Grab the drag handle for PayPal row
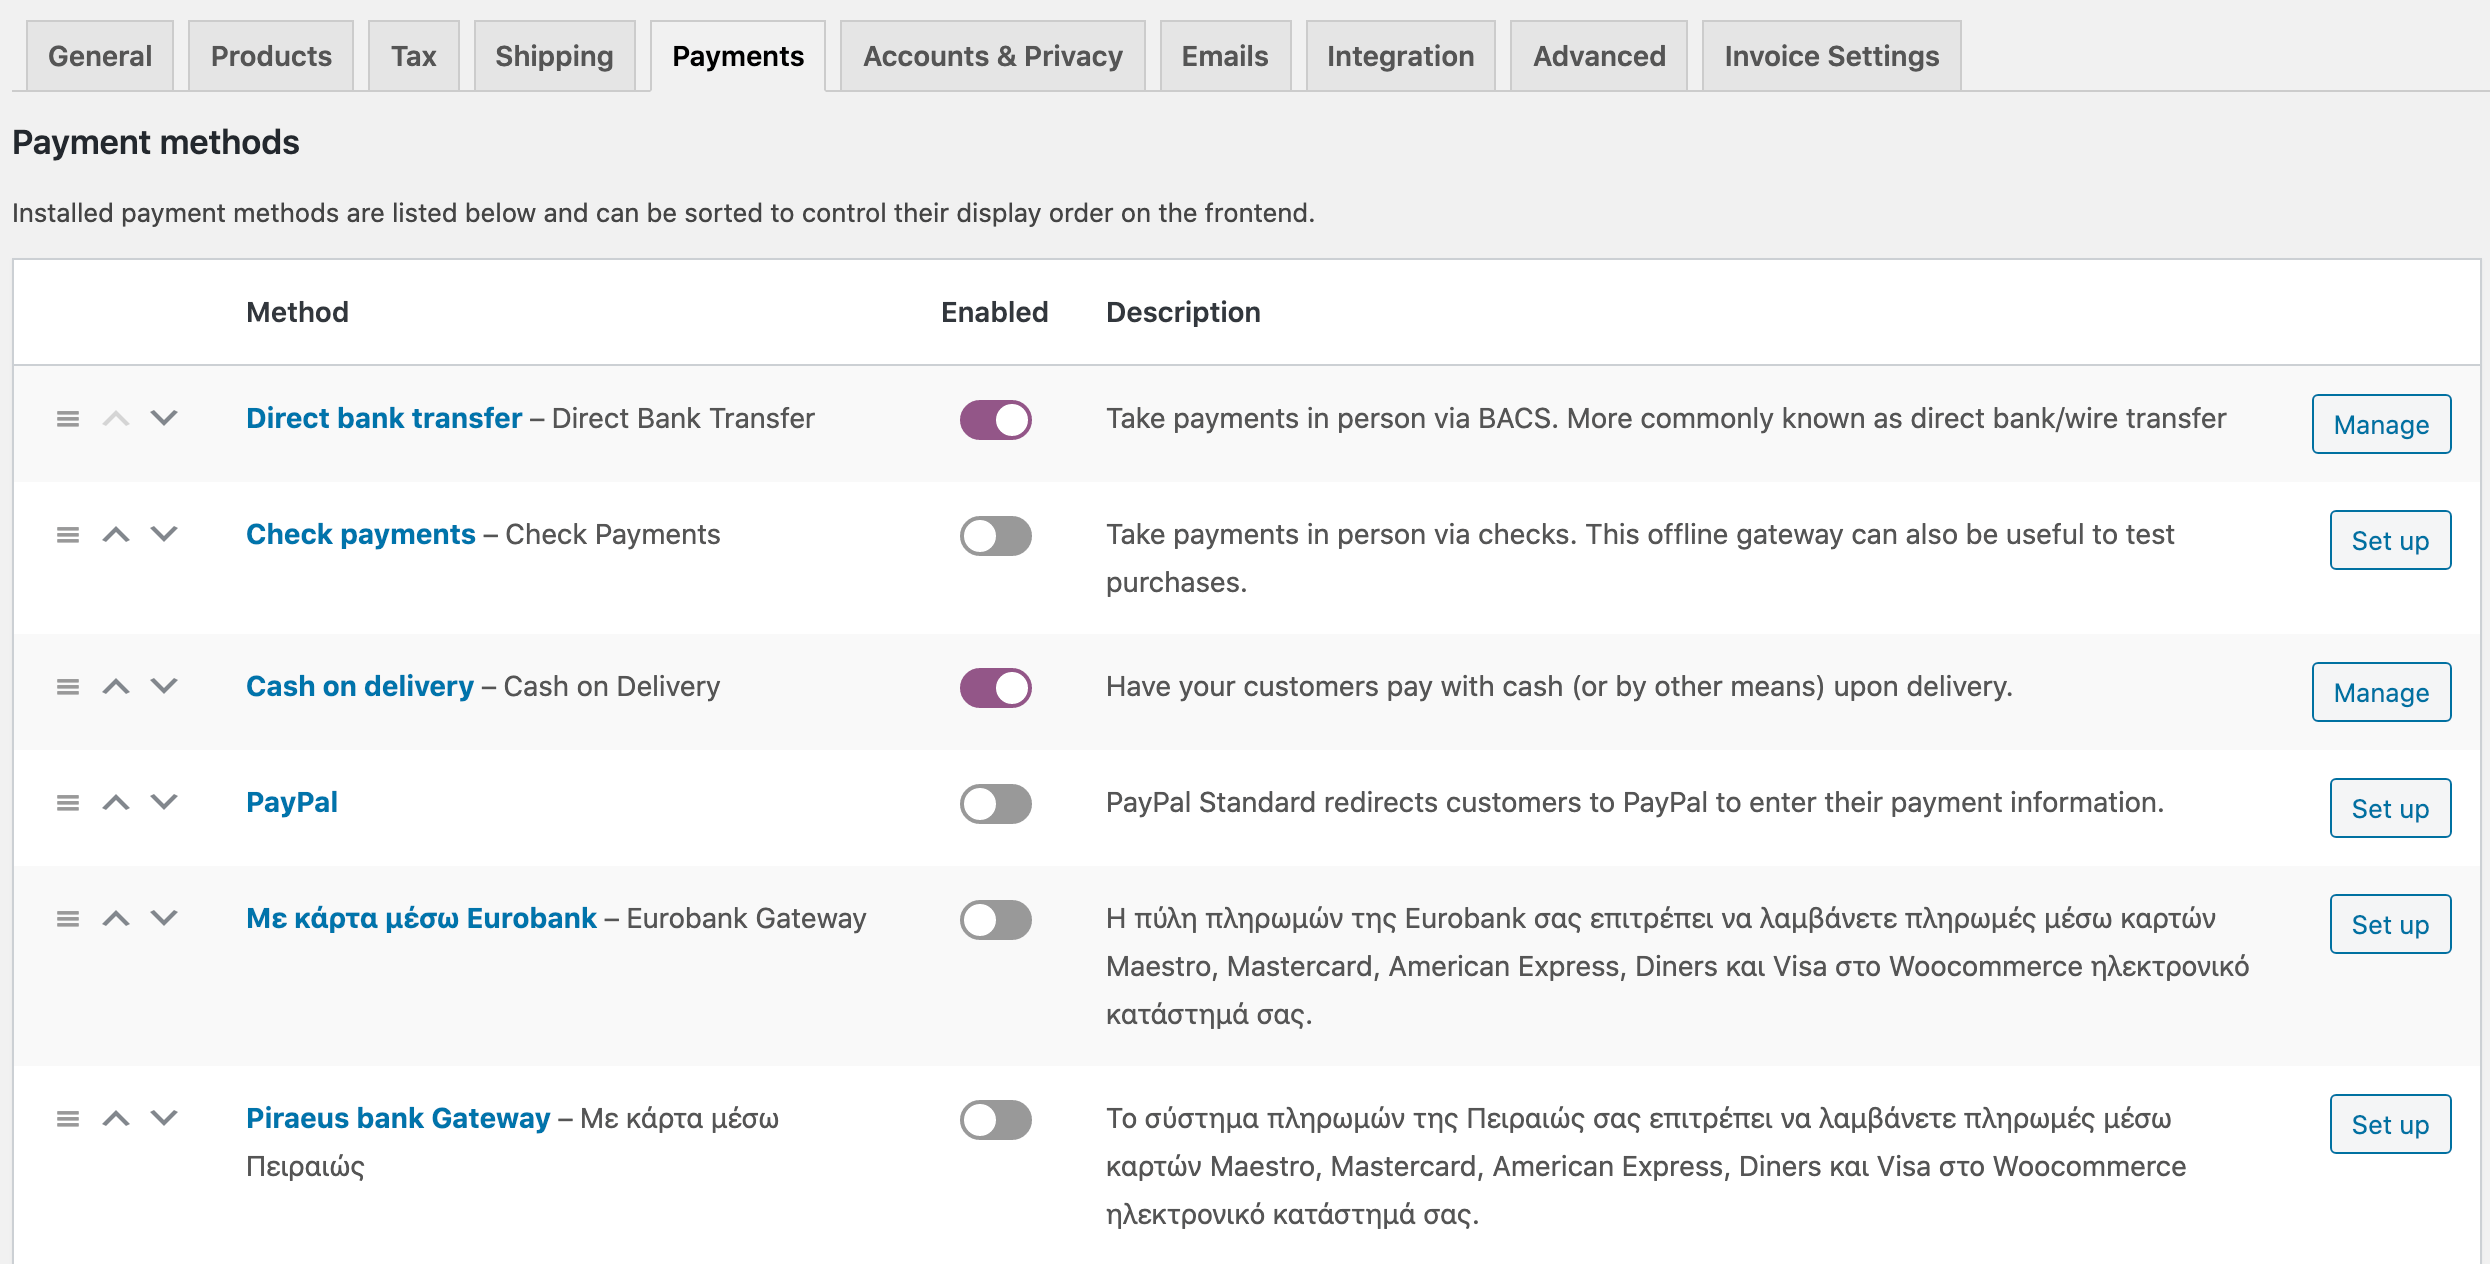This screenshot has width=2490, height=1264. point(68,802)
